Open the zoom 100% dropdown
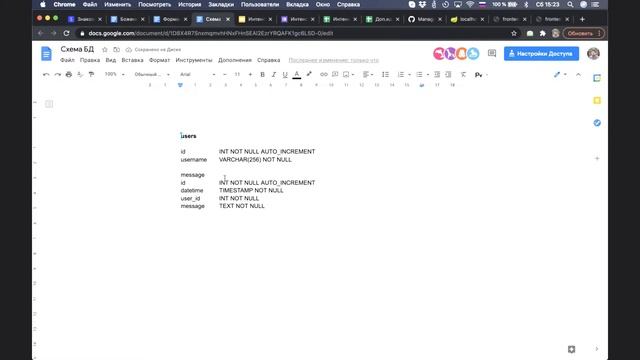The width and height of the screenshot is (640, 360). [x=114, y=74]
